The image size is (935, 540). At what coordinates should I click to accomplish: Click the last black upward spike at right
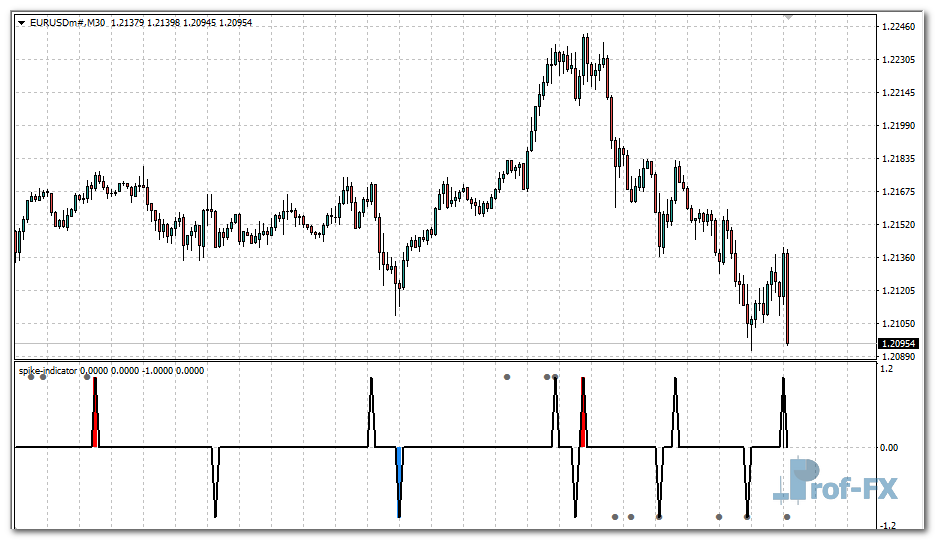click(783, 410)
